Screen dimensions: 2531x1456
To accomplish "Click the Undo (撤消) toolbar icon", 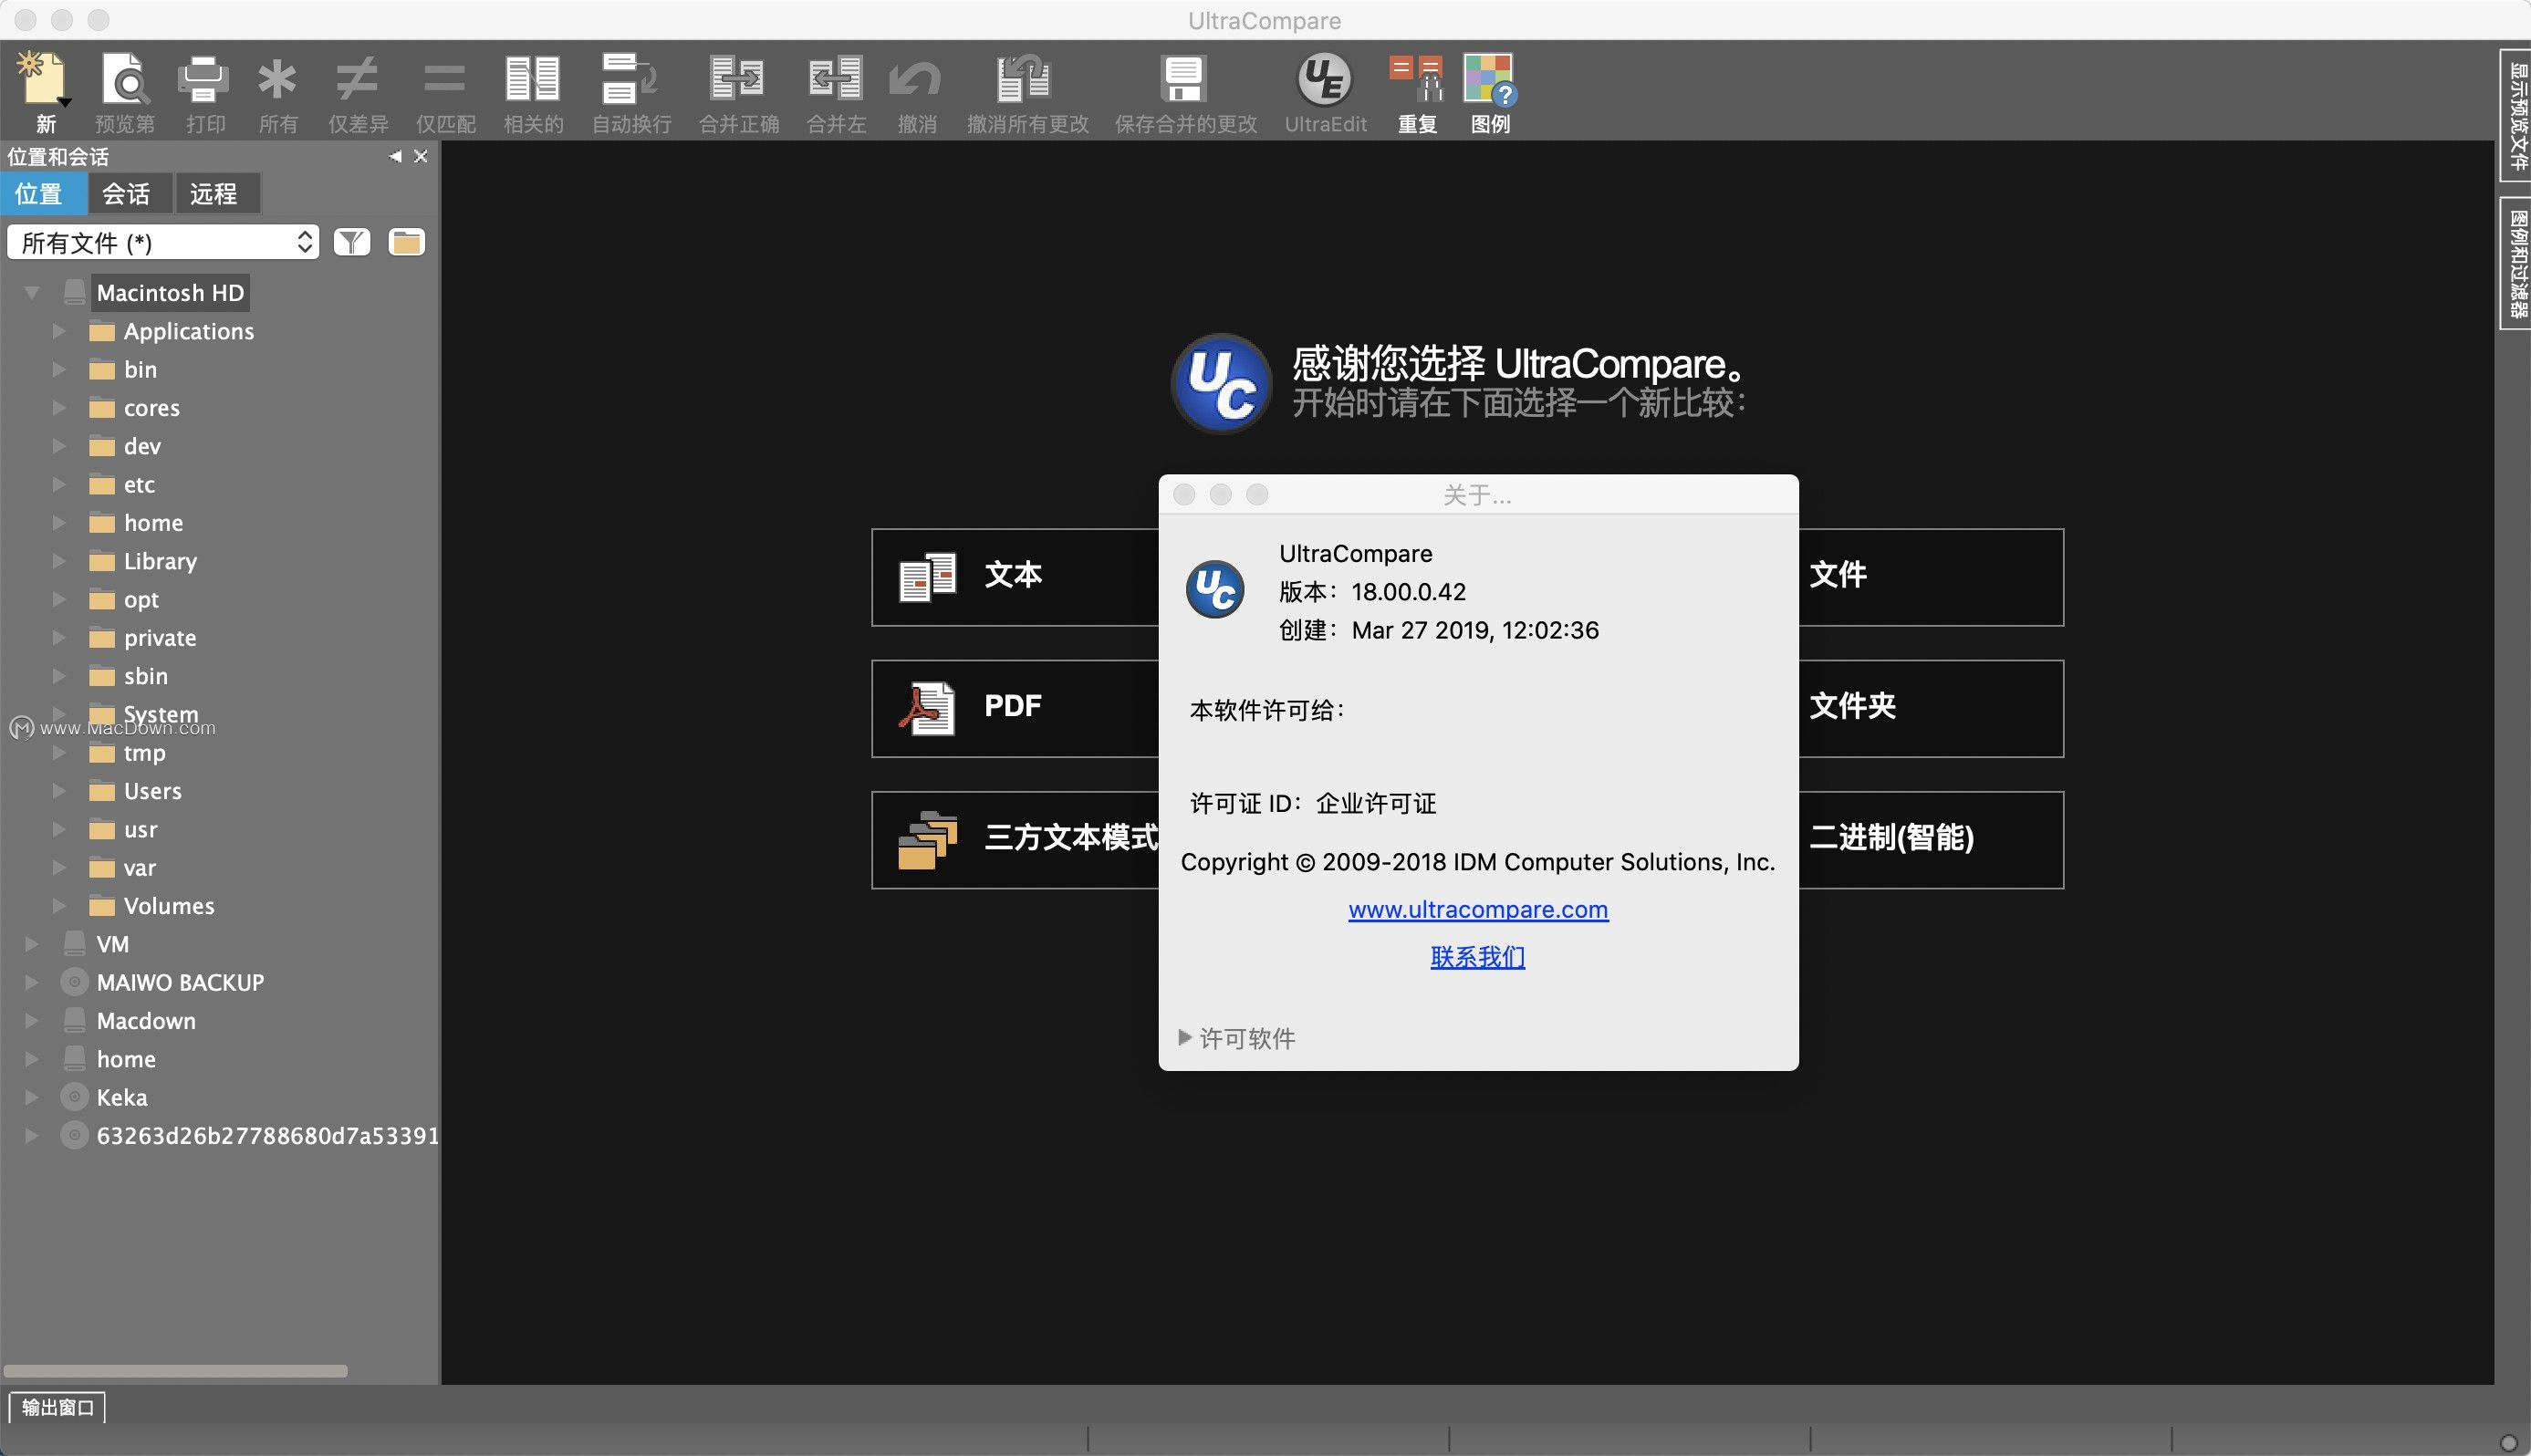I will click(916, 80).
